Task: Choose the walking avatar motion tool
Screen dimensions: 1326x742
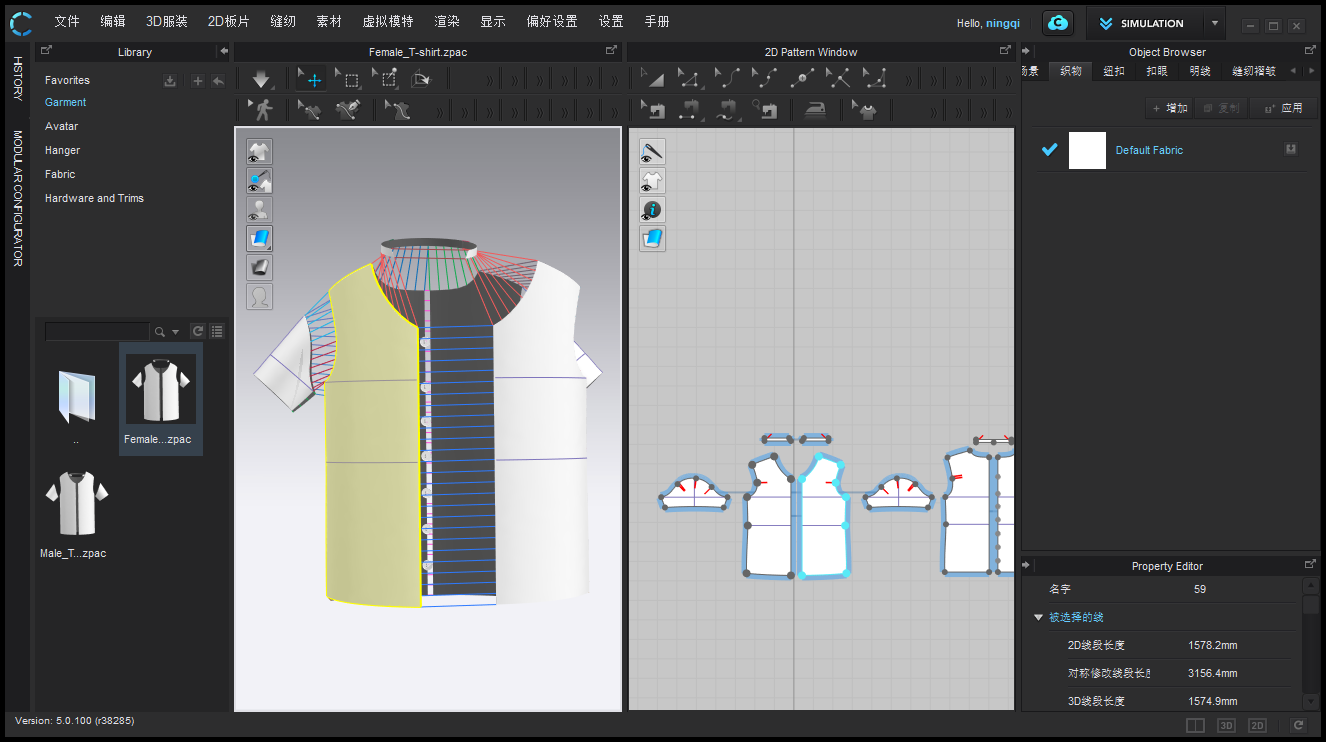Action: [x=262, y=110]
